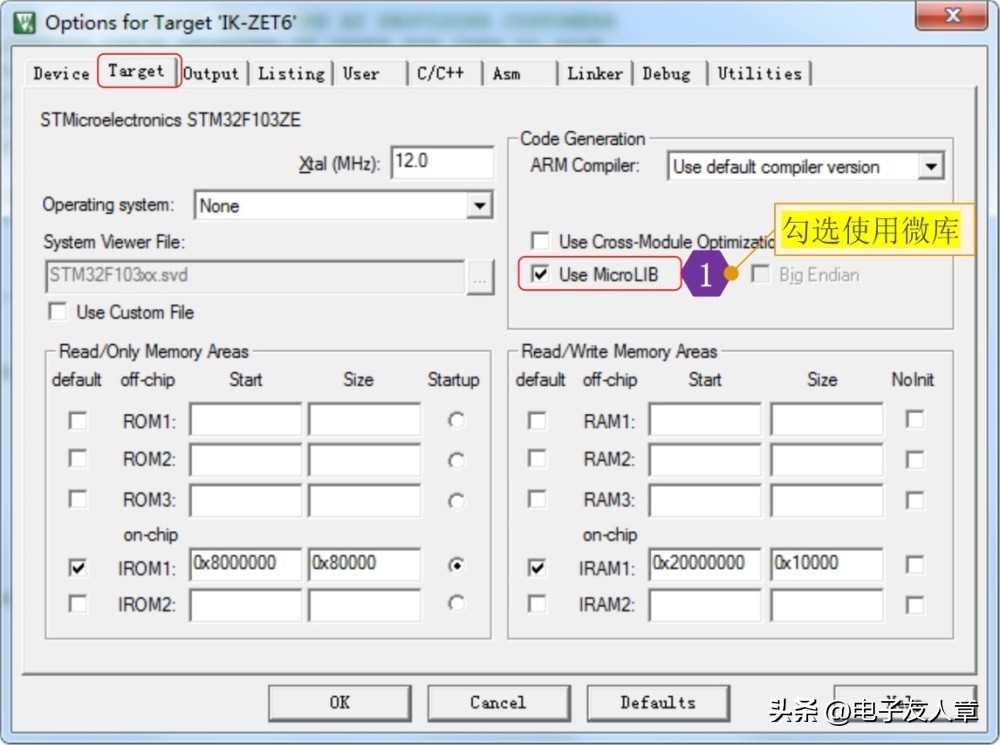
Task: Enable NoInit for IRAM2
Action: point(915,605)
